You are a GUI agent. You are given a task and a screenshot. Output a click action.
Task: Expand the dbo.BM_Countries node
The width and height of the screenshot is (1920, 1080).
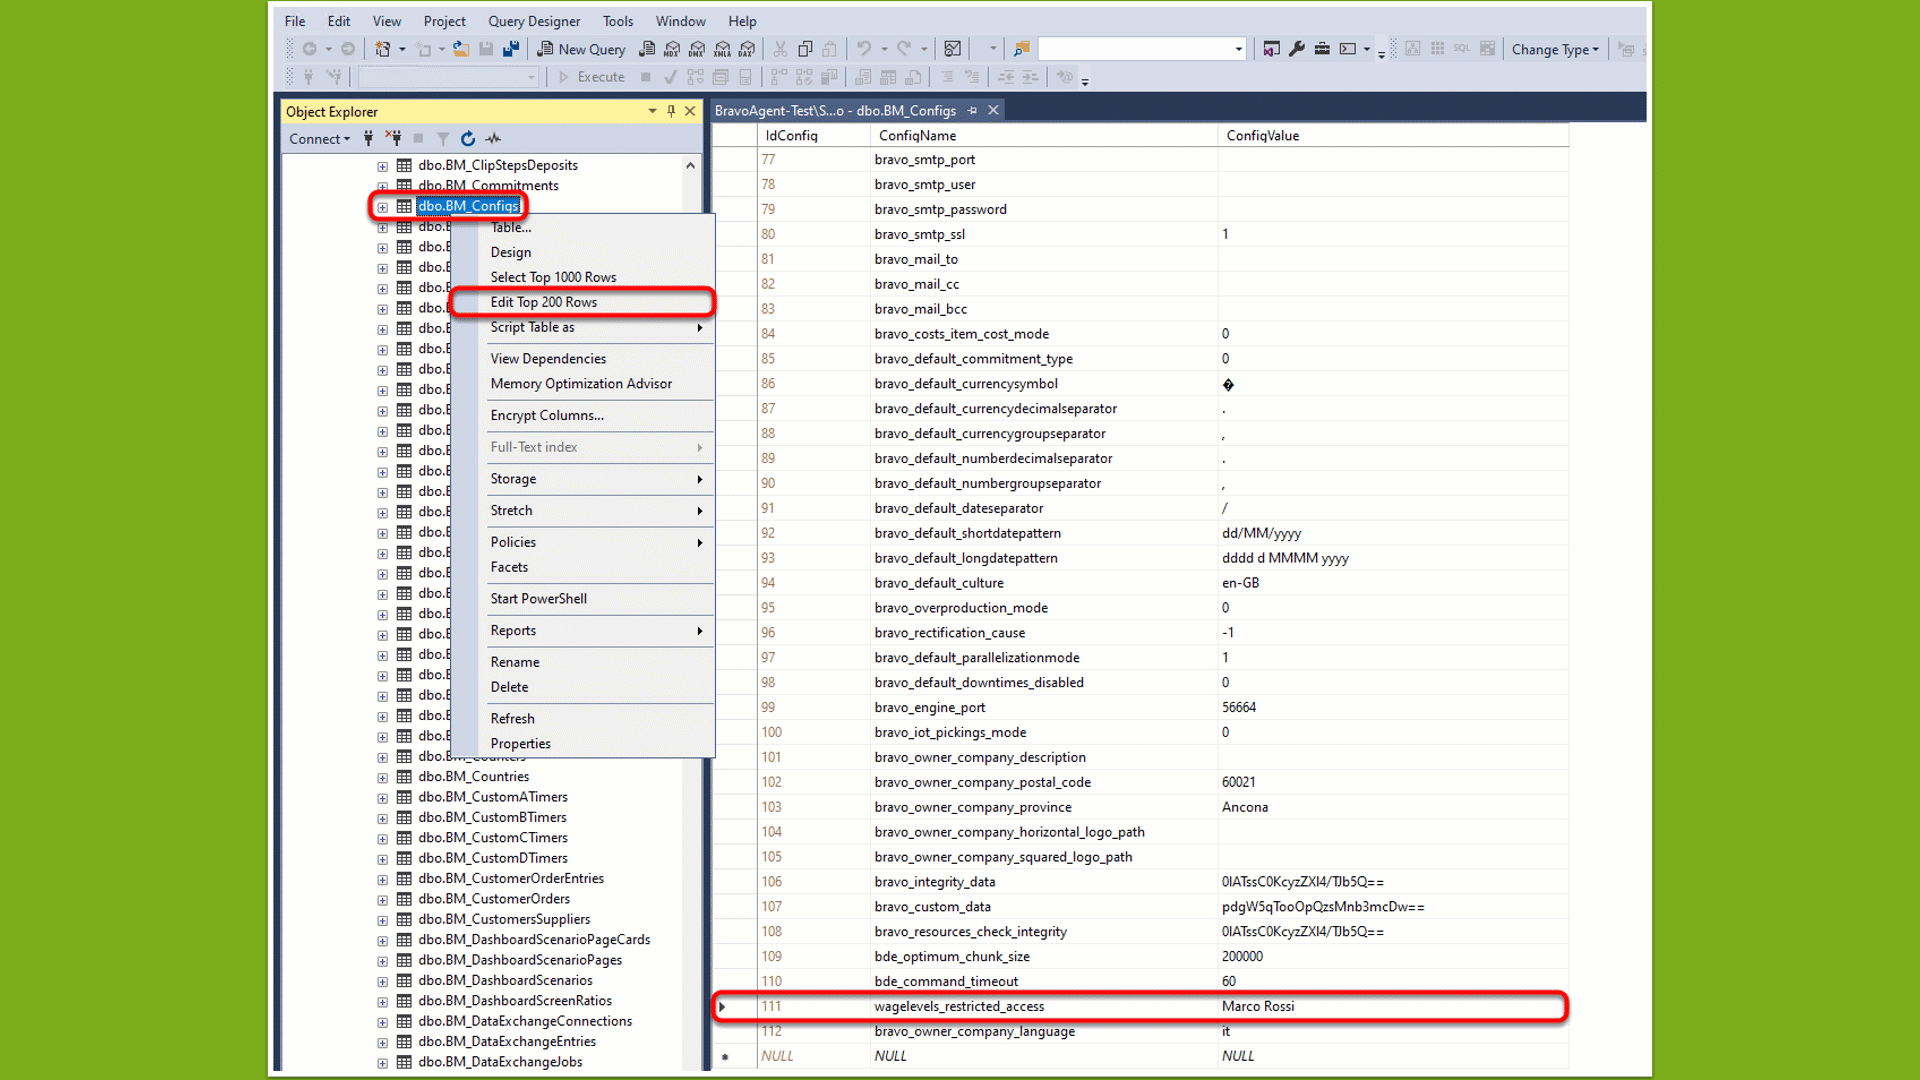(382, 778)
